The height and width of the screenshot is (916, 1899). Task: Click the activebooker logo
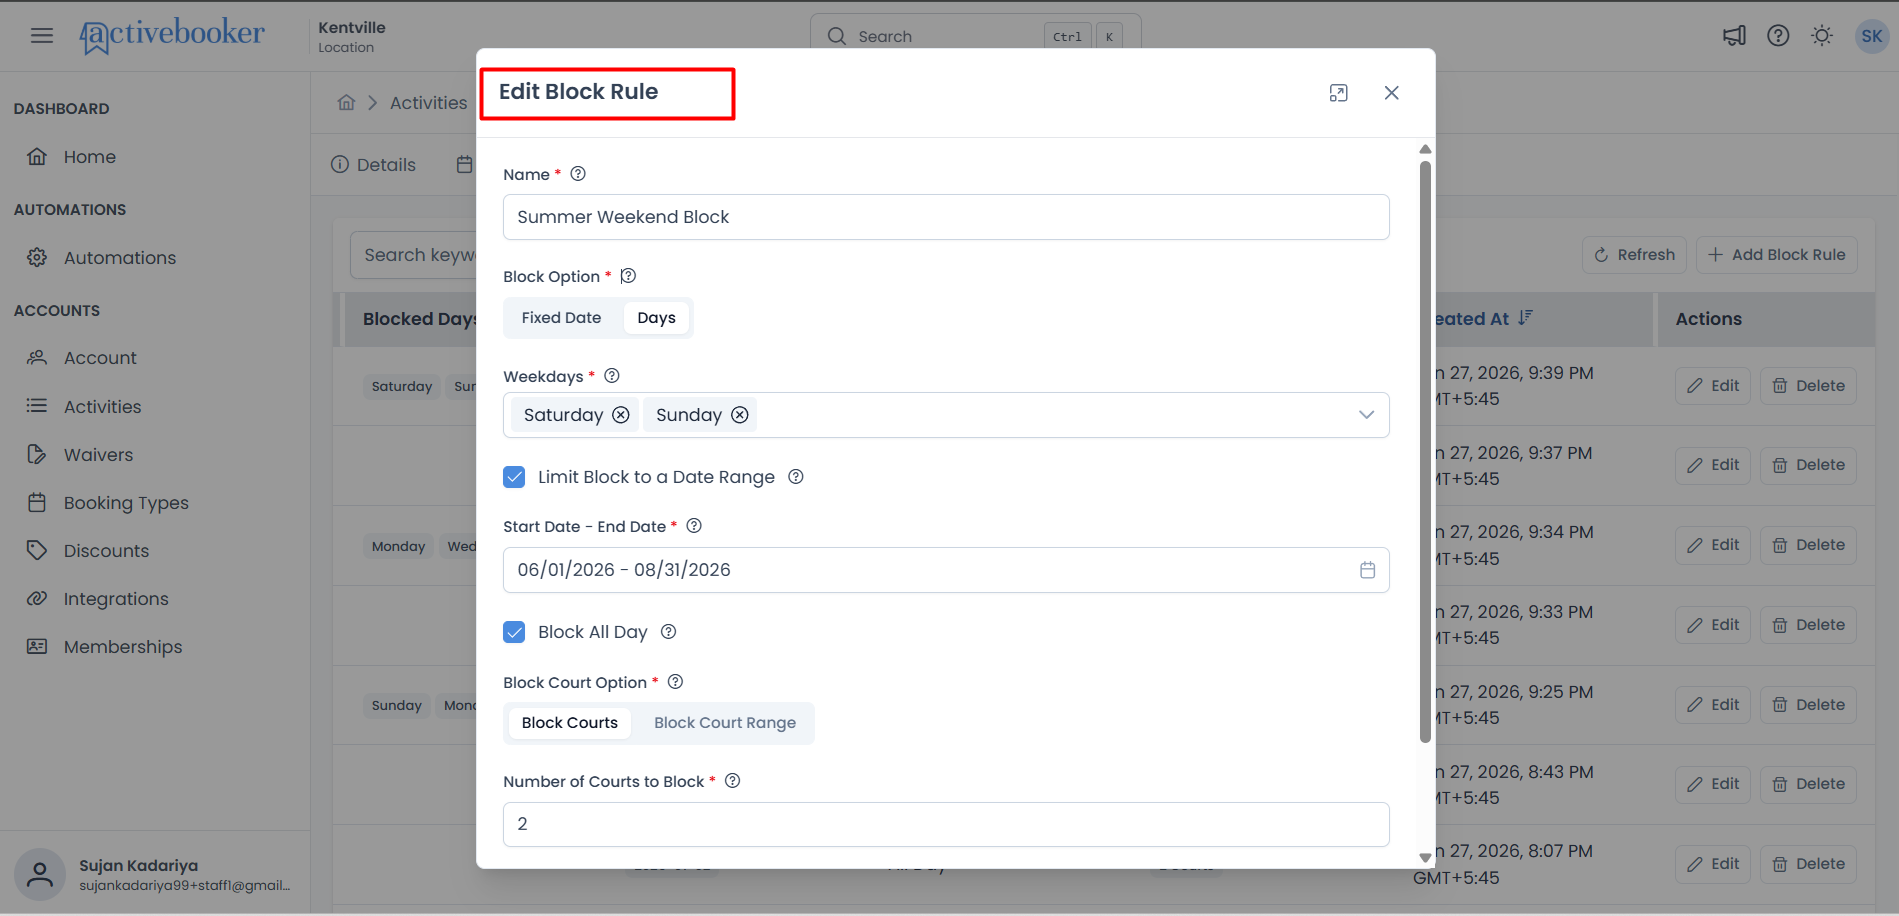pos(172,35)
